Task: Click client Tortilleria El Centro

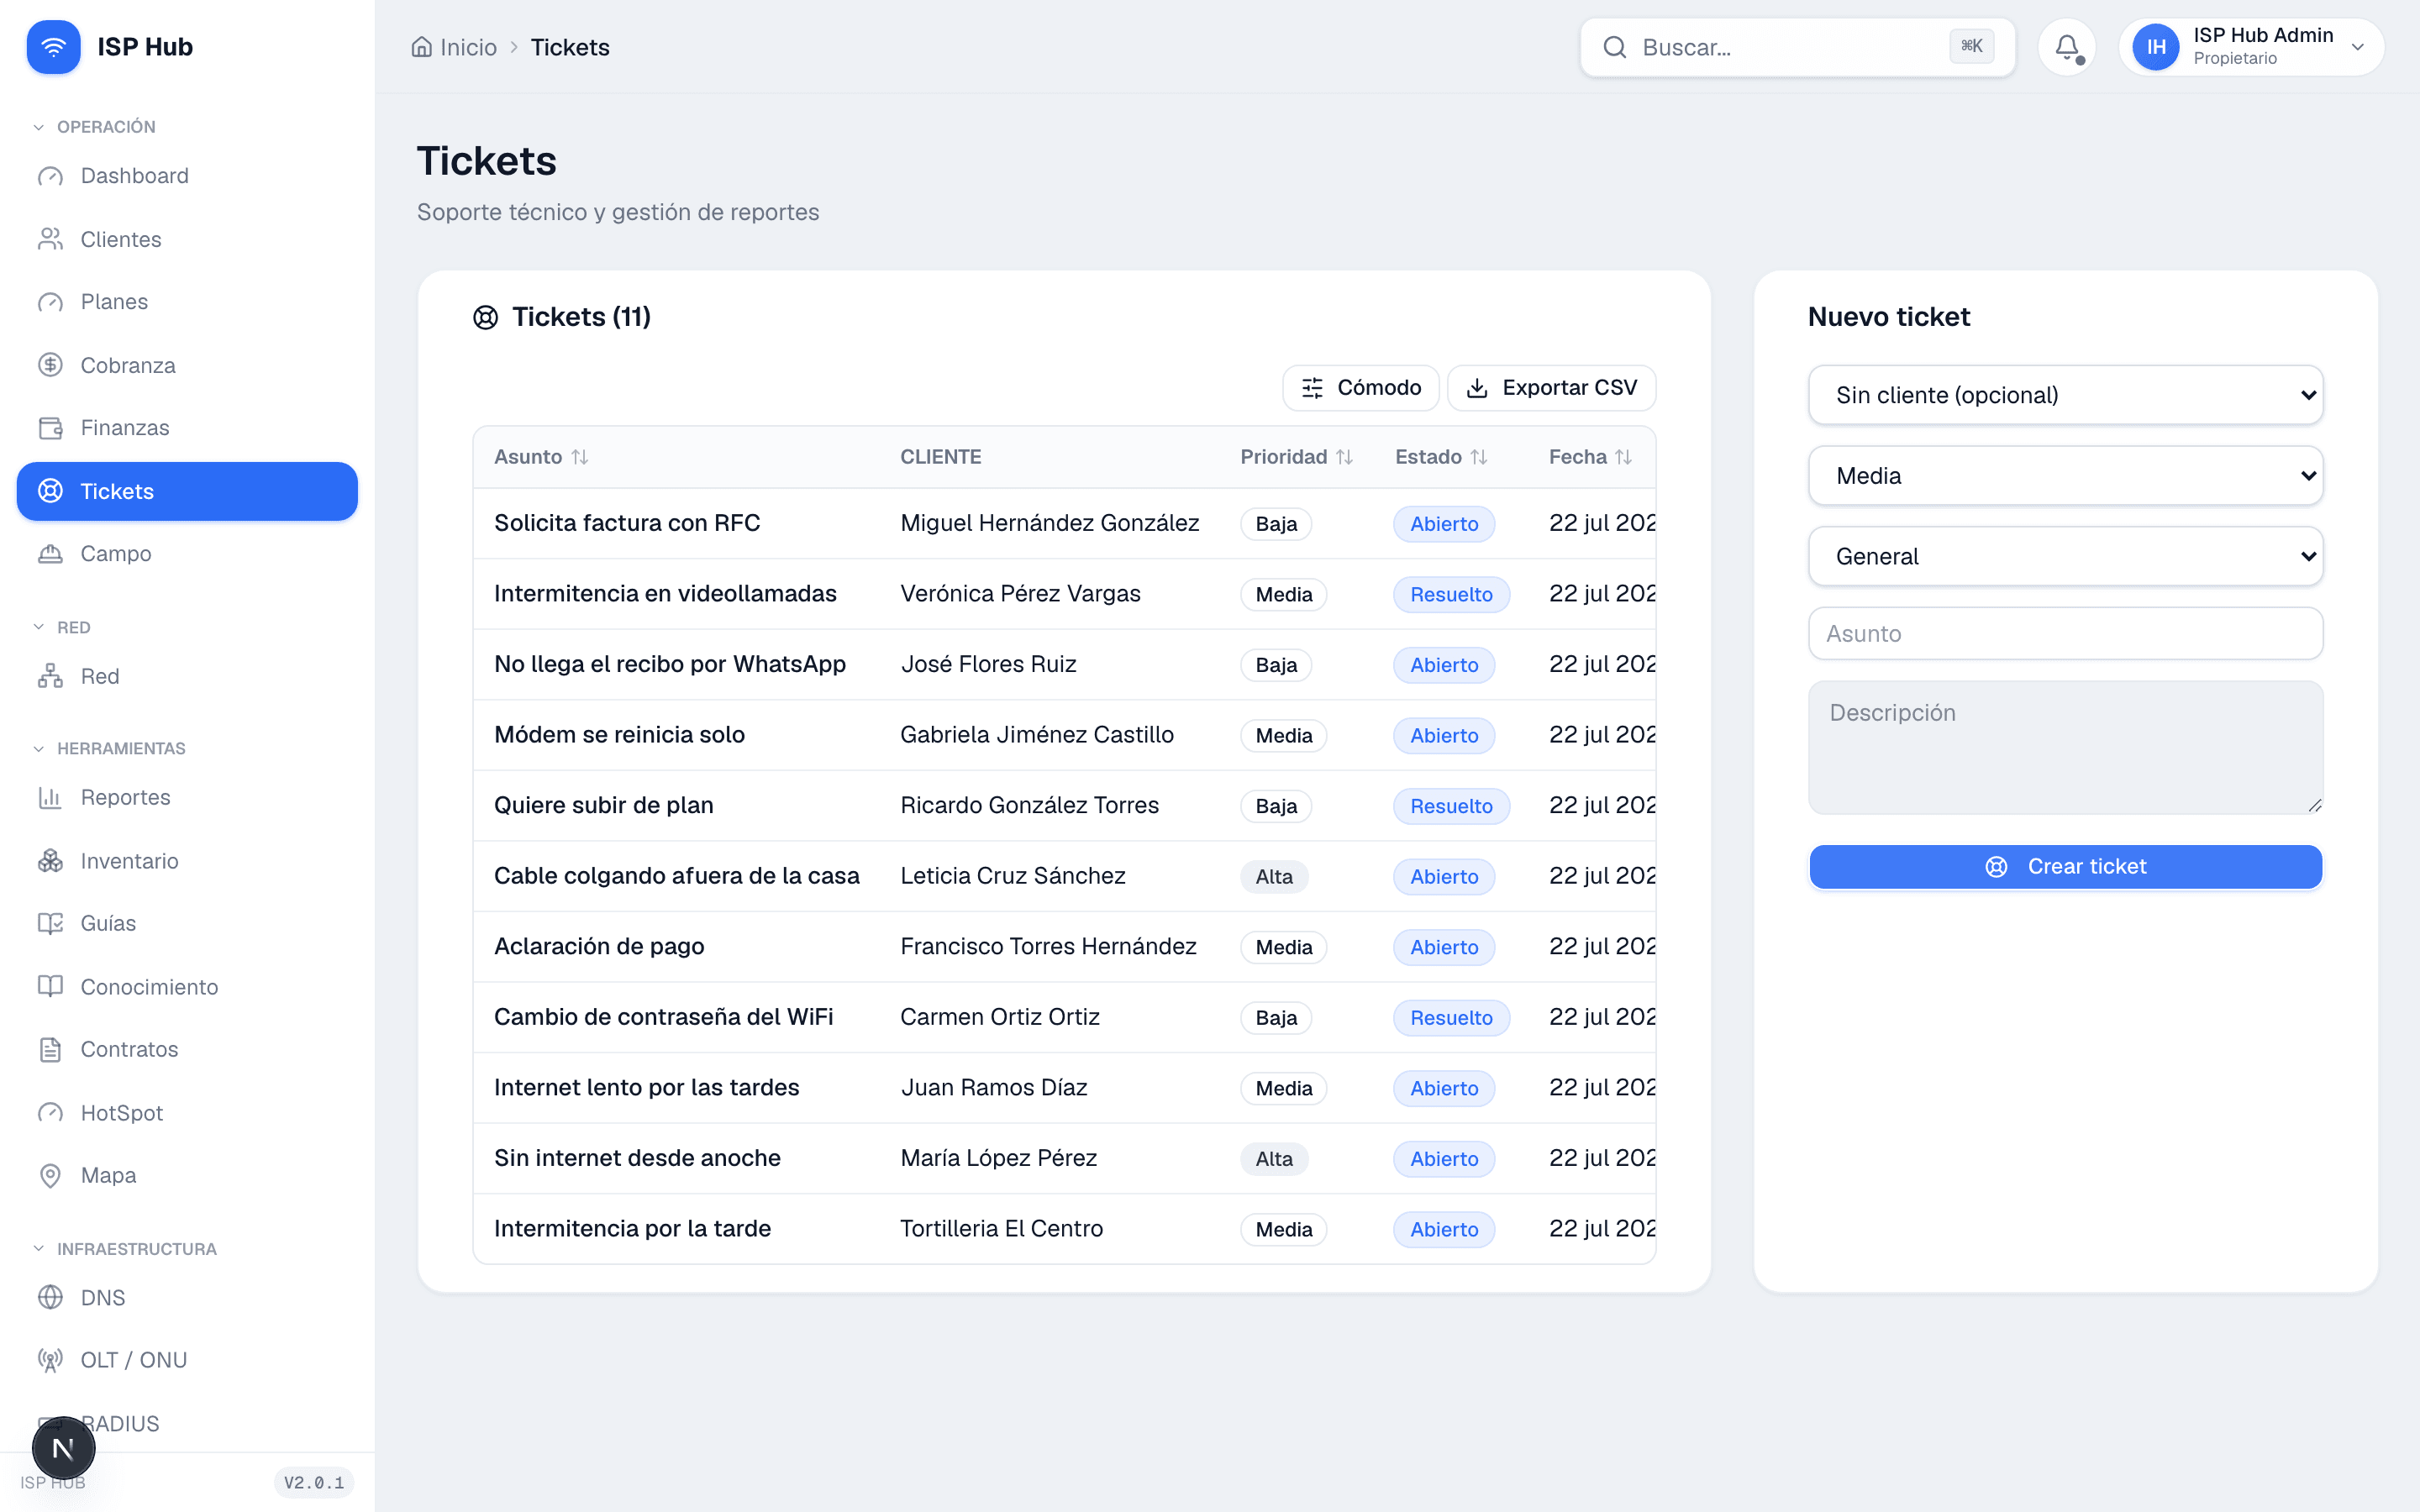Action: (1001, 1229)
